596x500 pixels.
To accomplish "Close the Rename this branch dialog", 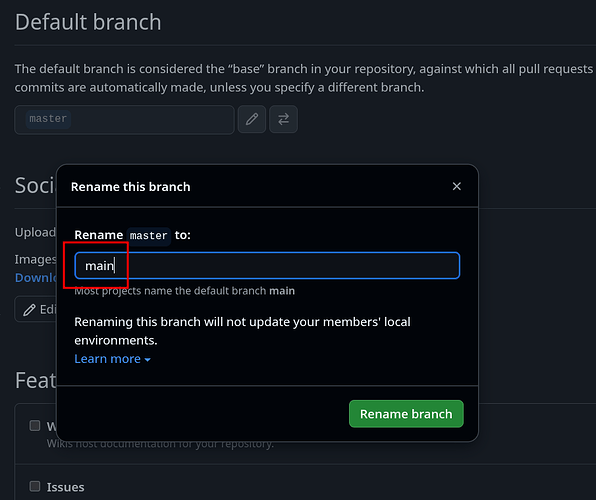I will [x=457, y=186].
